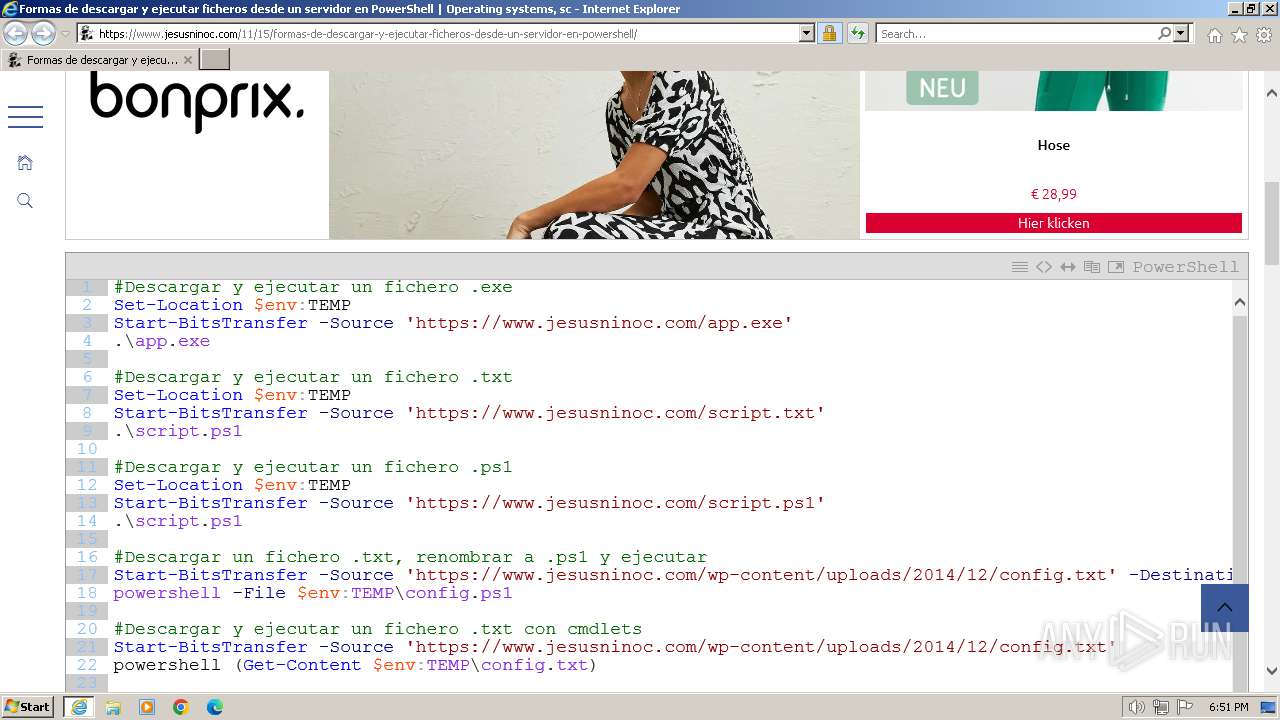Toggle plain code view icon
Image resolution: width=1280 pixels, height=720 pixels.
[x=1044, y=267]
